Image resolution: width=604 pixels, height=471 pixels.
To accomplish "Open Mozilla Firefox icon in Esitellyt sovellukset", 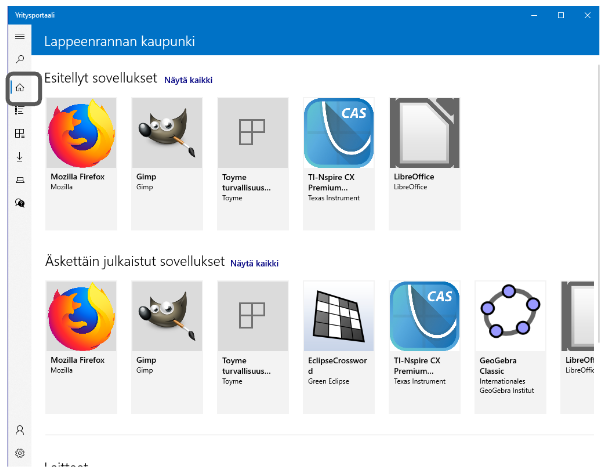I will point(81,133).
